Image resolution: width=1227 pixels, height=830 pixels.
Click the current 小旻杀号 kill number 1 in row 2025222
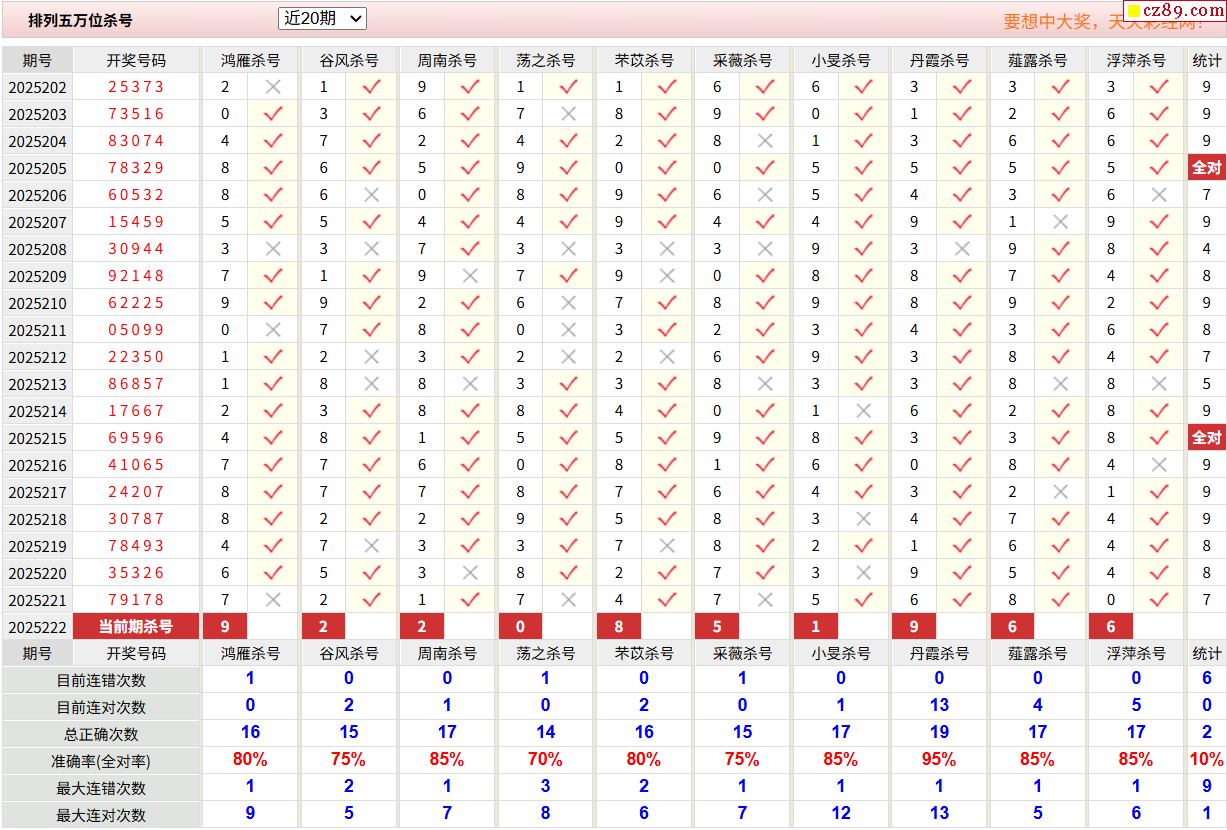(816, 627)
